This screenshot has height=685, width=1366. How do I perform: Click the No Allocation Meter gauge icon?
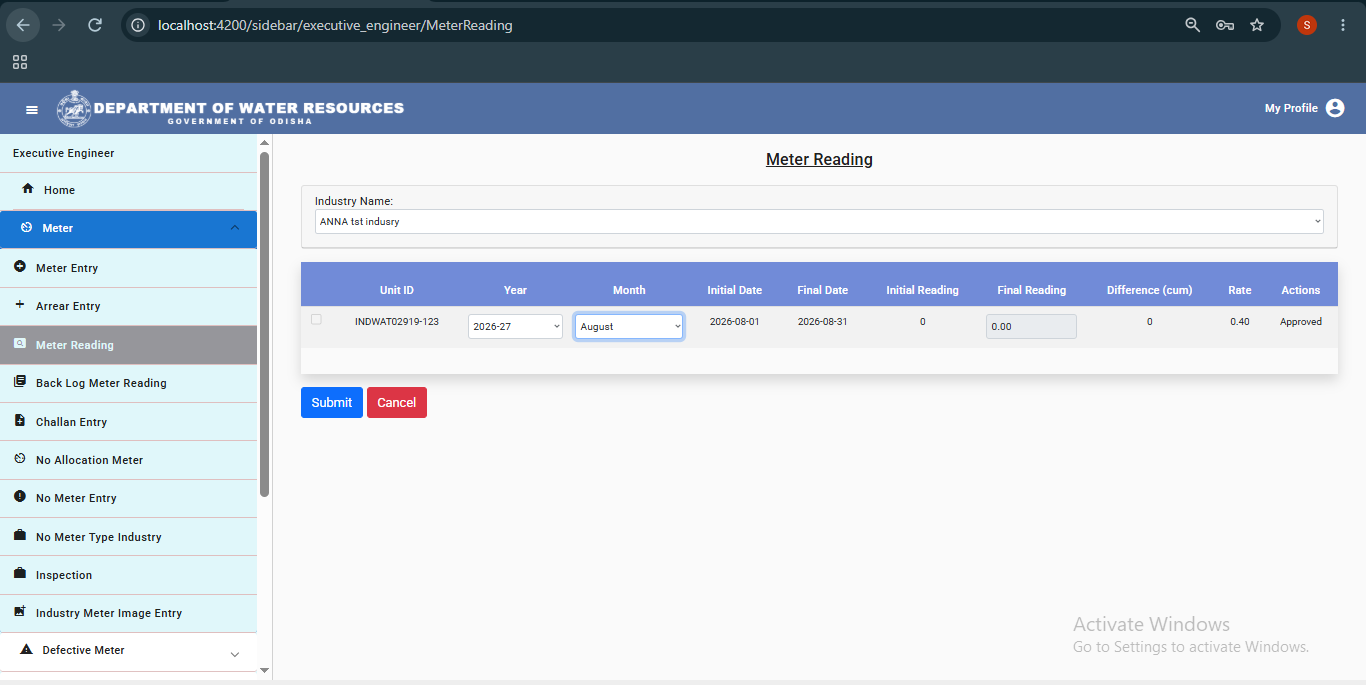[20, 459]
